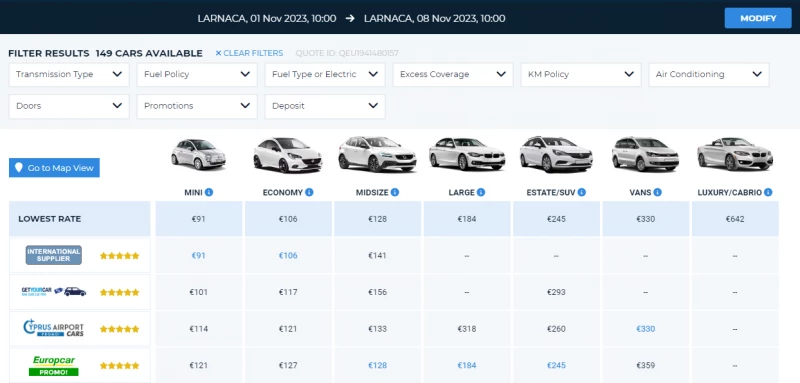Select GetYourCar Estate/SUV €293 rate

pos(556,292)
